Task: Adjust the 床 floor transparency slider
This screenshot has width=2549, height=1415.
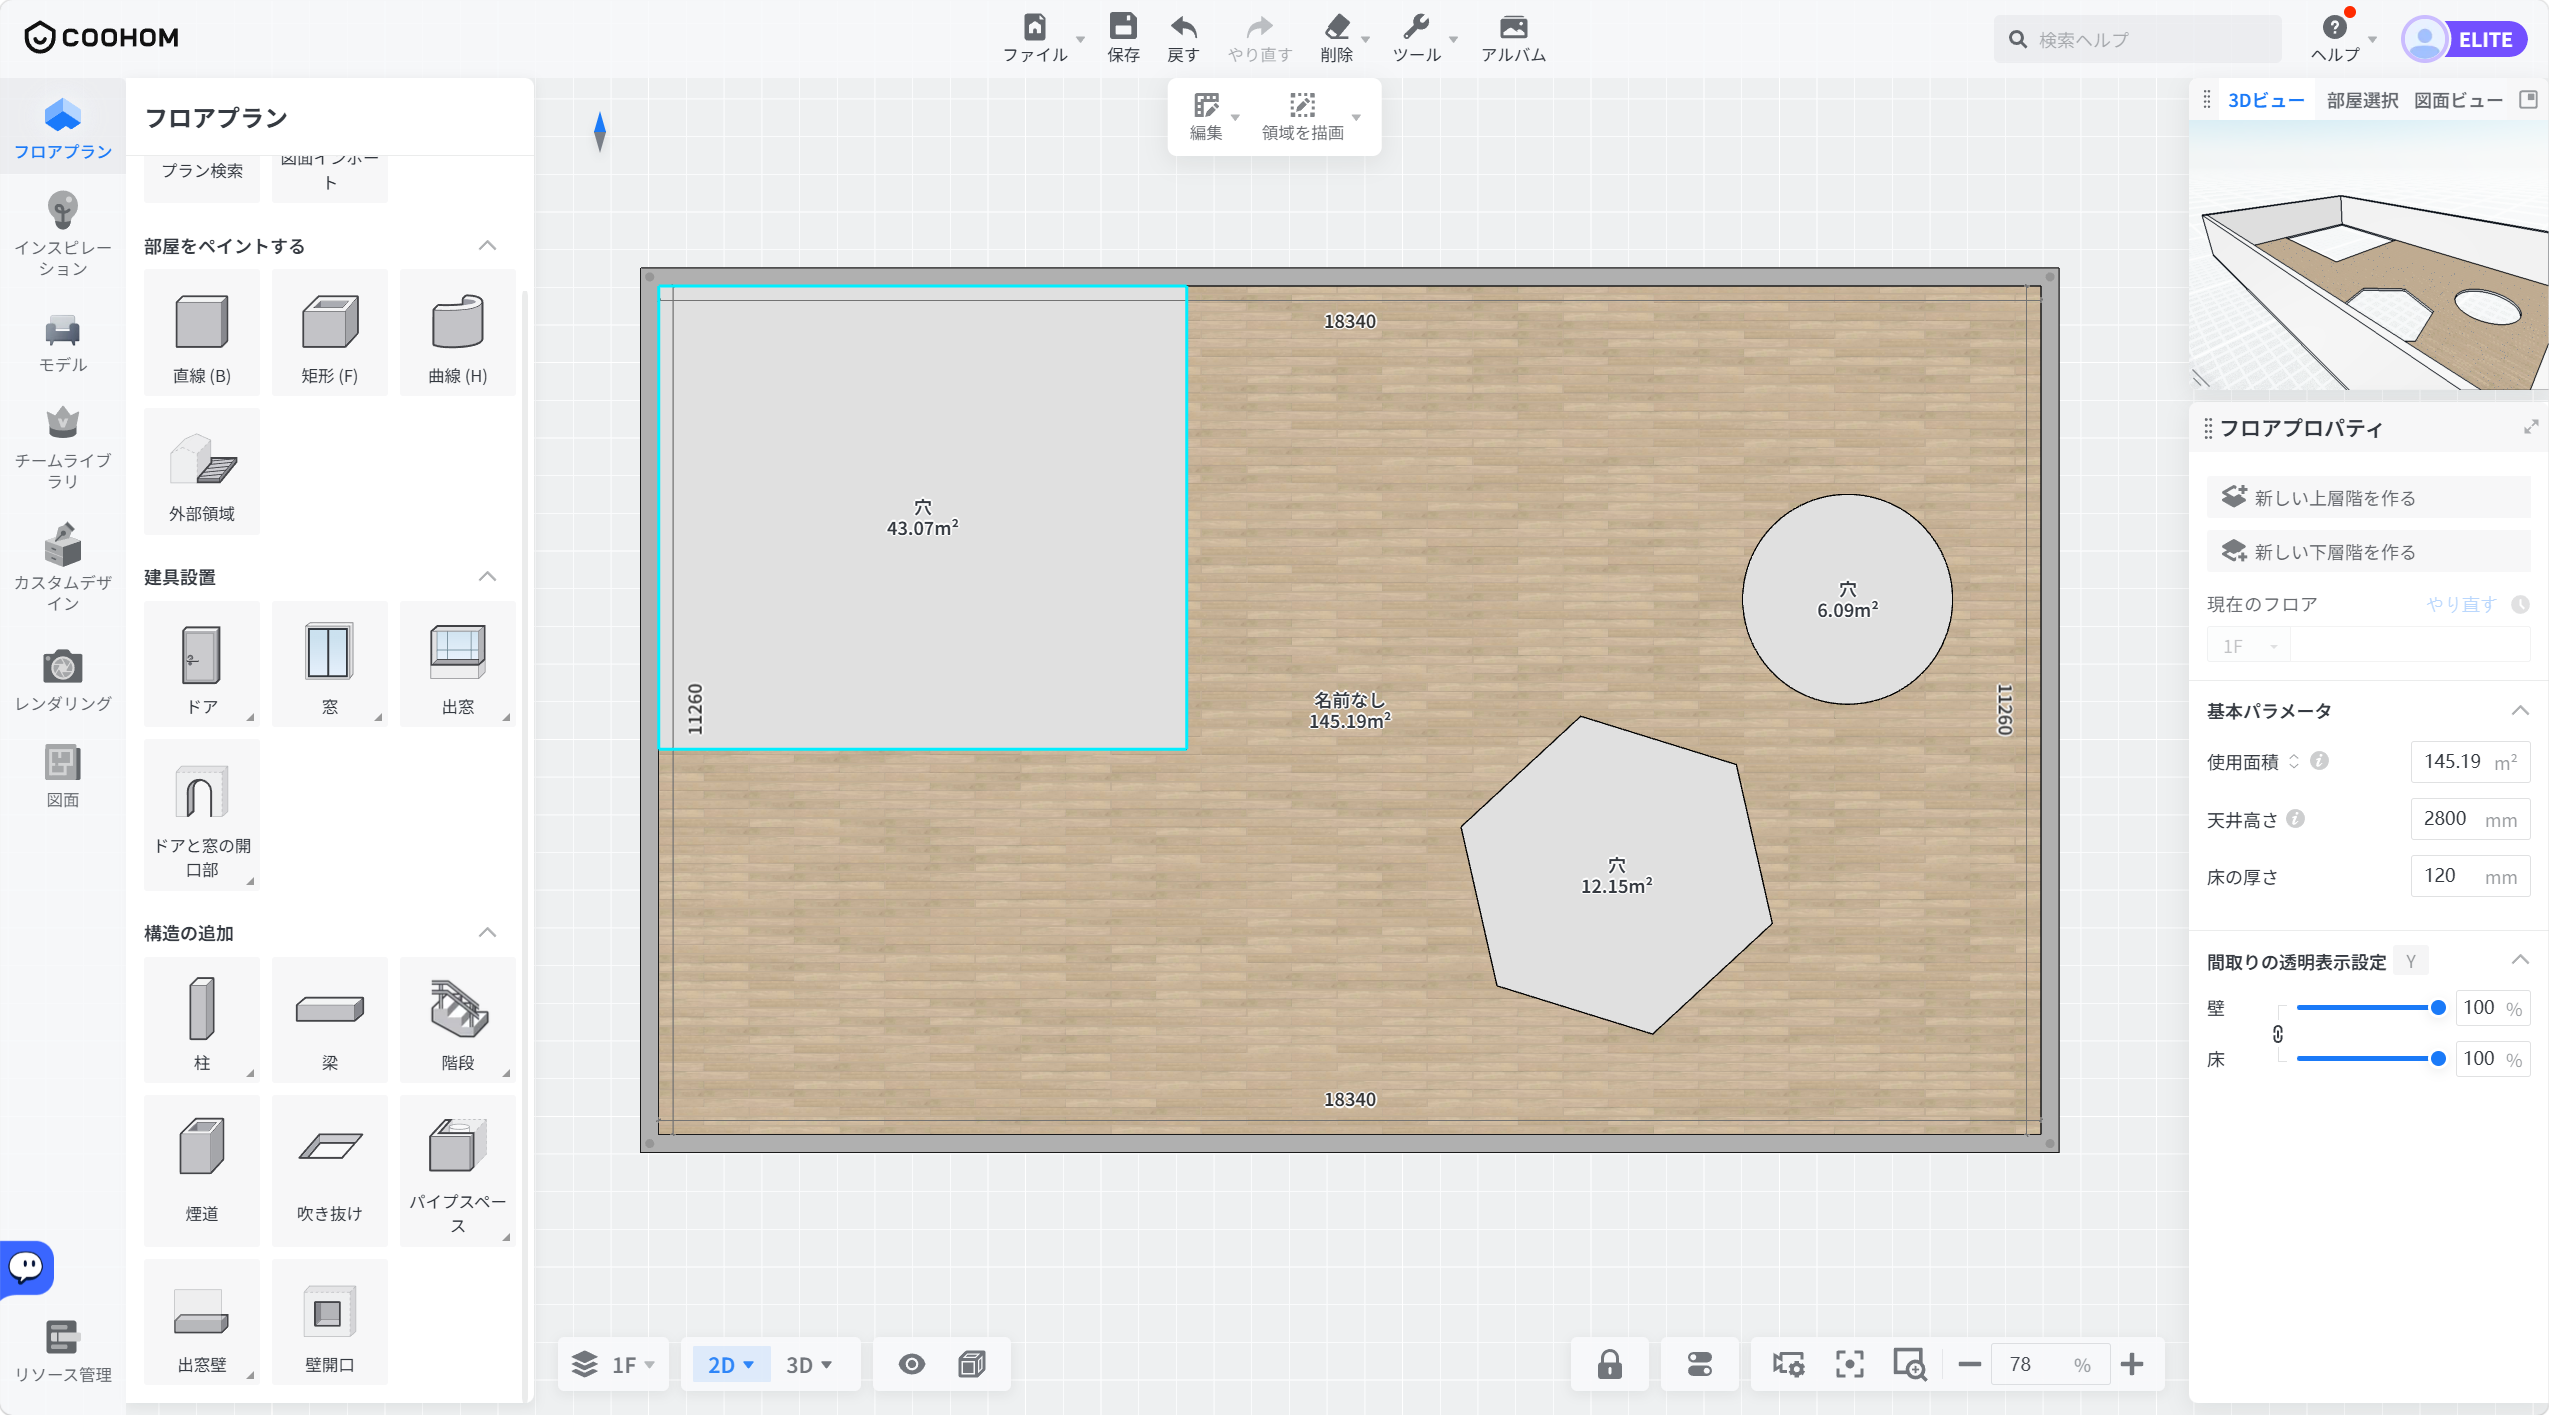Action: point(2368,1059)
